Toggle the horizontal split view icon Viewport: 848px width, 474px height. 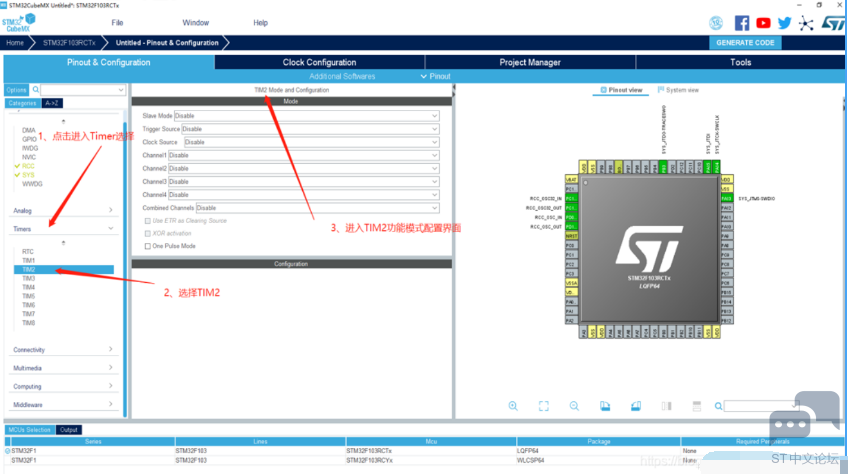[x=697, y=406]
